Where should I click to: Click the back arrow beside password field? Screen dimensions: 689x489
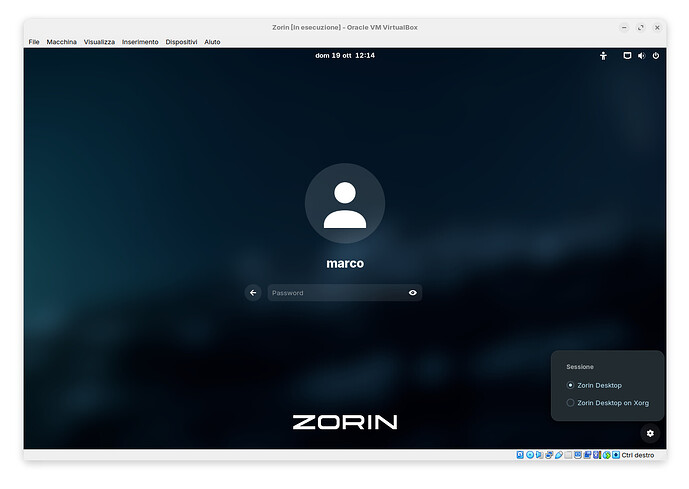[253, 293]
